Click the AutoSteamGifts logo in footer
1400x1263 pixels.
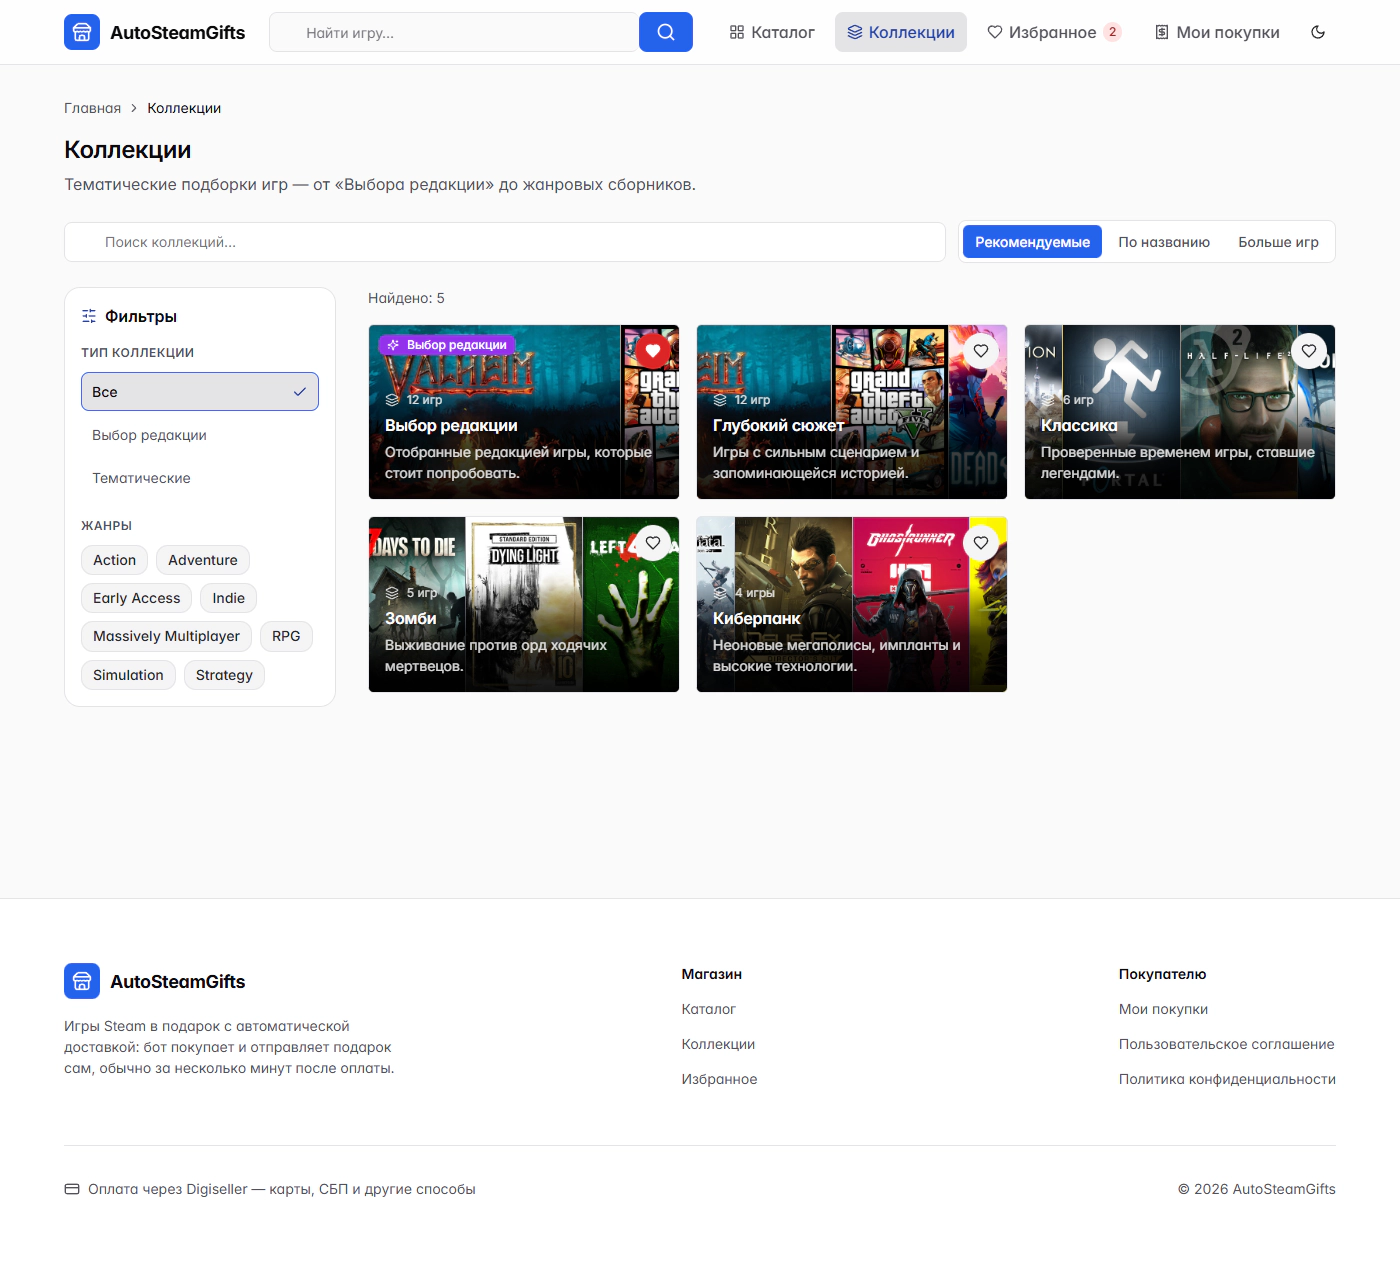155,981
